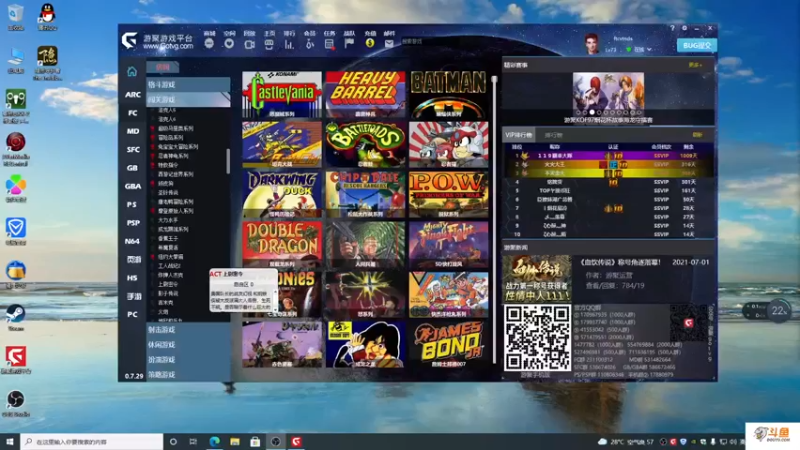Select the FC platform tab
The height and width of the screenshot is (450, 800).
click(133, 113)
